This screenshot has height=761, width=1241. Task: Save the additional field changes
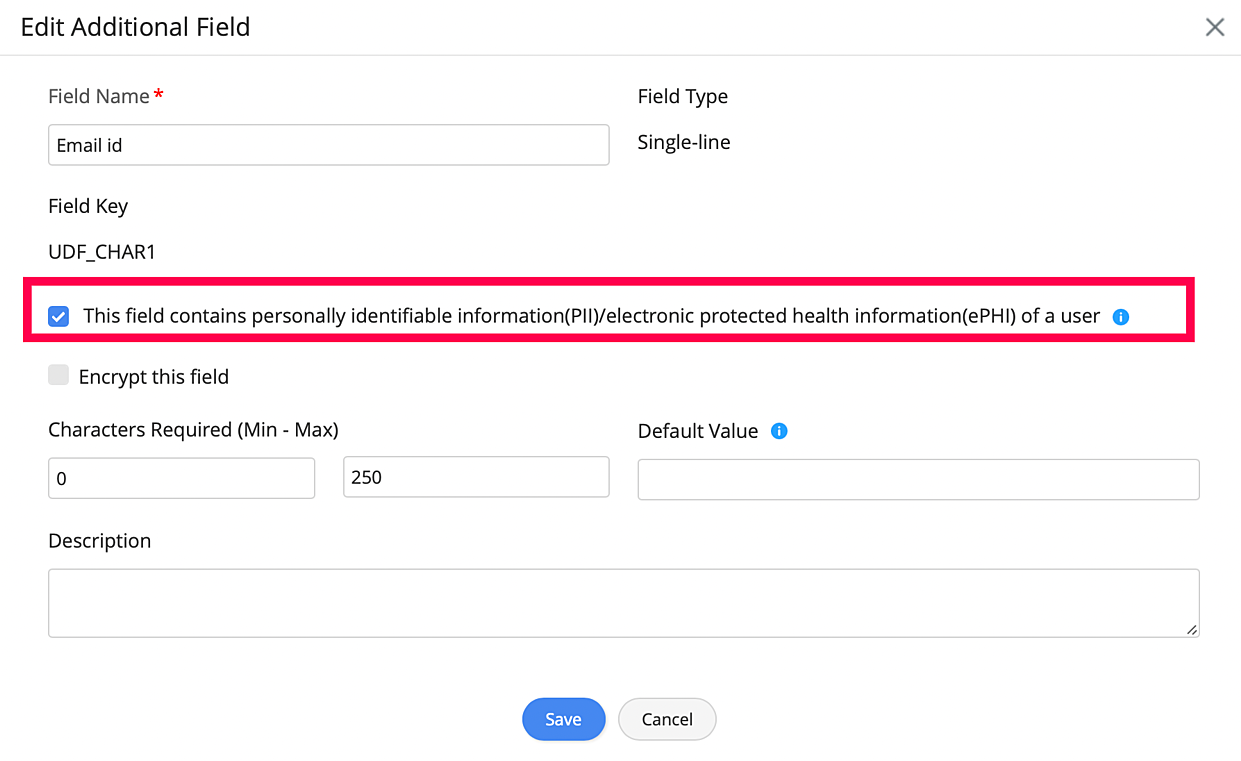pyautogui.click(x=564, y=719)
